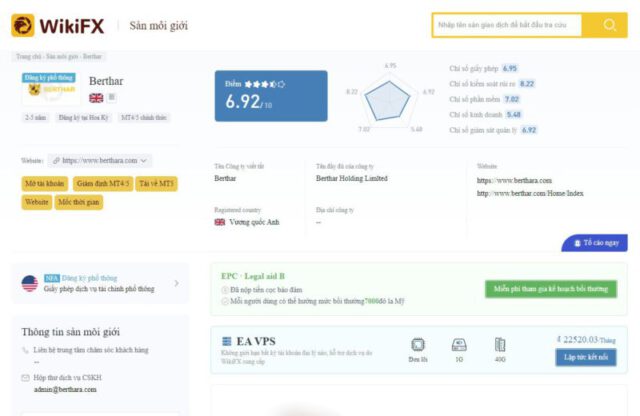Click the EA VPS memory 400 icon
Viewport: 640px width, 416px height.
500,344
